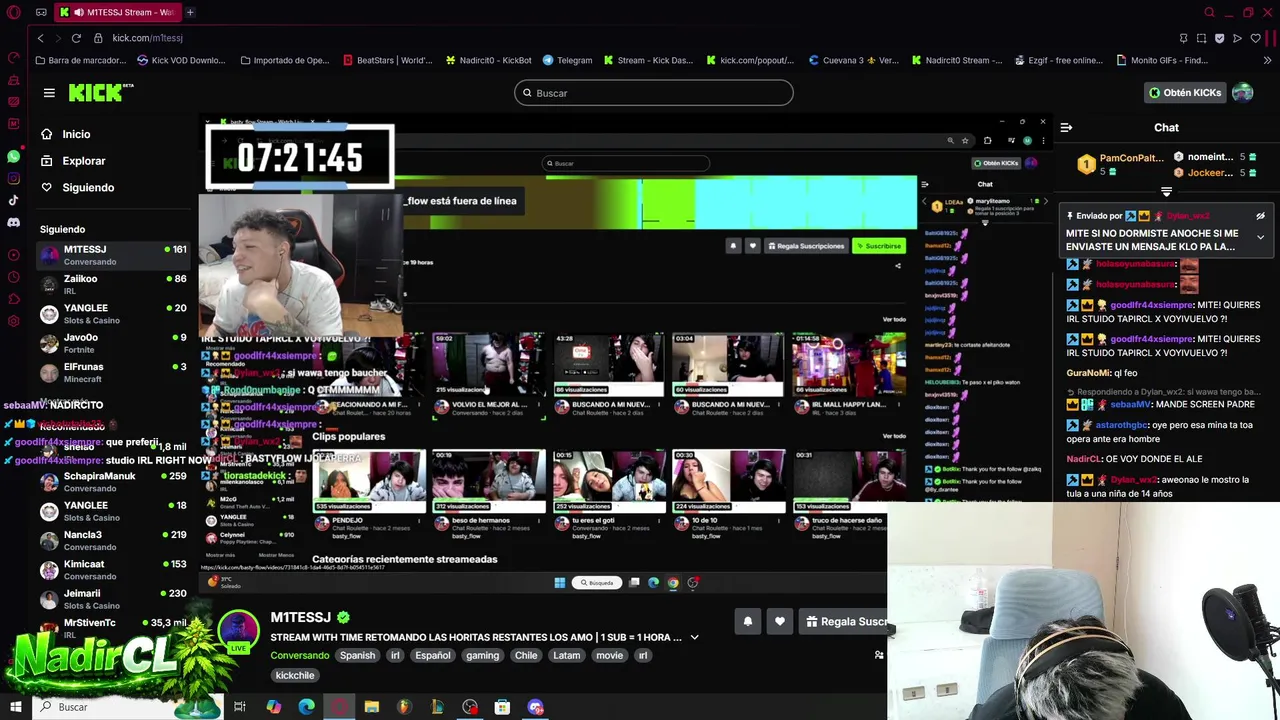Click the notification bell for M1TESSJ
Viewport: 1280px width, 720px height.
pos(747,621)
